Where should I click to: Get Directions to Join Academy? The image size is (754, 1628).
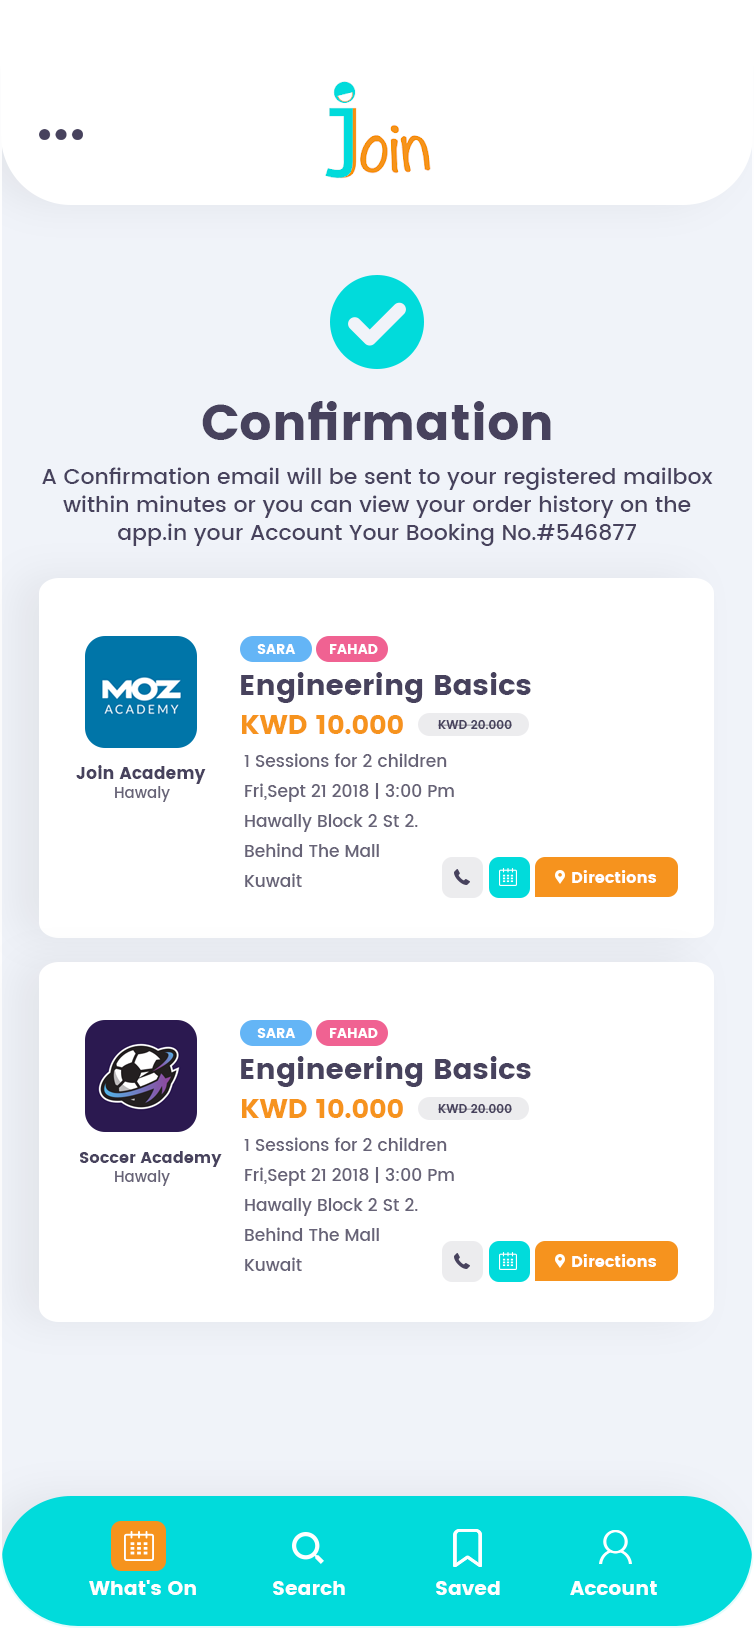(x=606, y=877)
